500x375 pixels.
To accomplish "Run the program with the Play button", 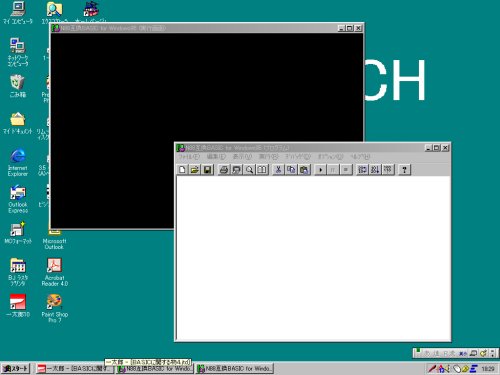I will coord(320,170).
